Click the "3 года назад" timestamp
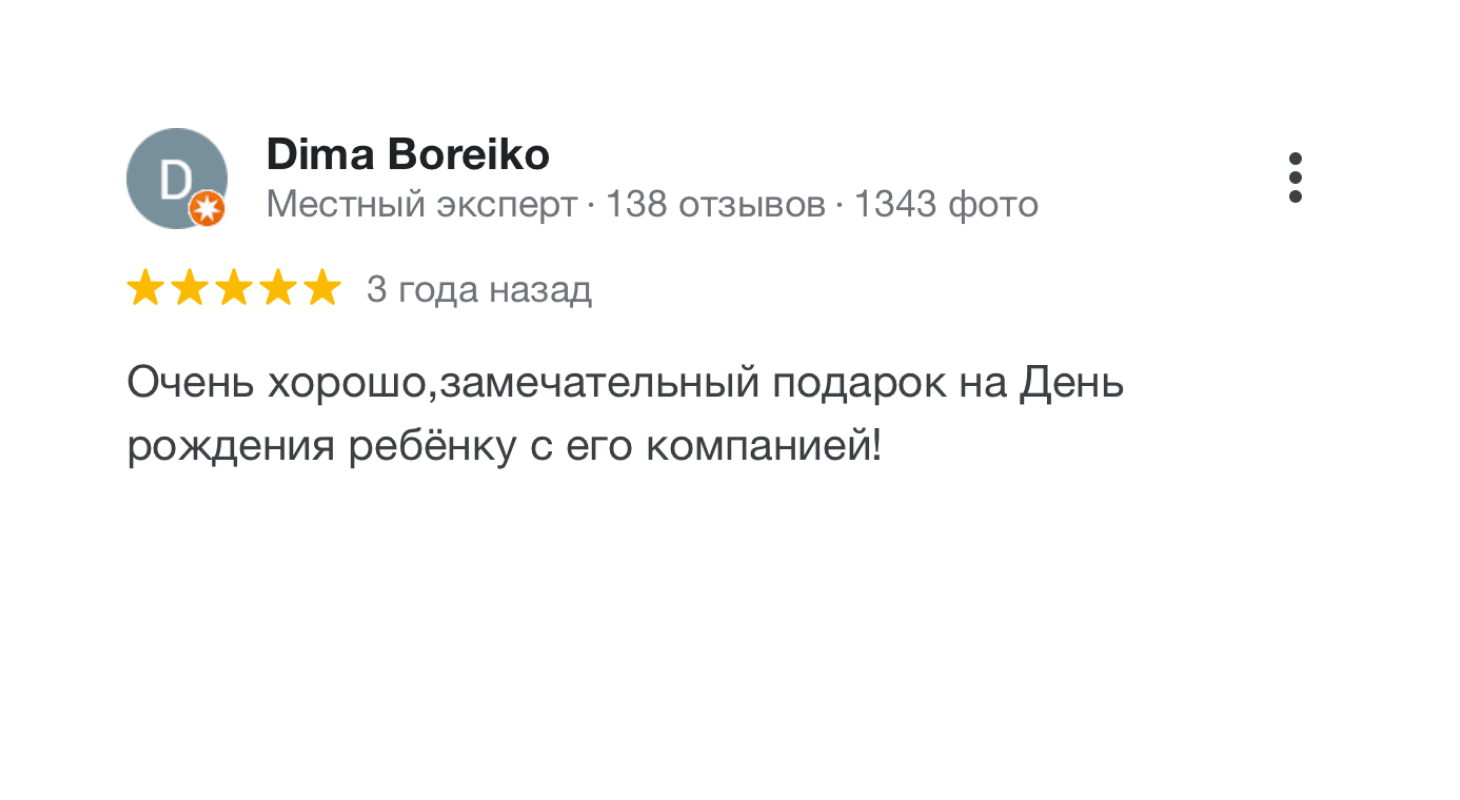 point(479,290)
